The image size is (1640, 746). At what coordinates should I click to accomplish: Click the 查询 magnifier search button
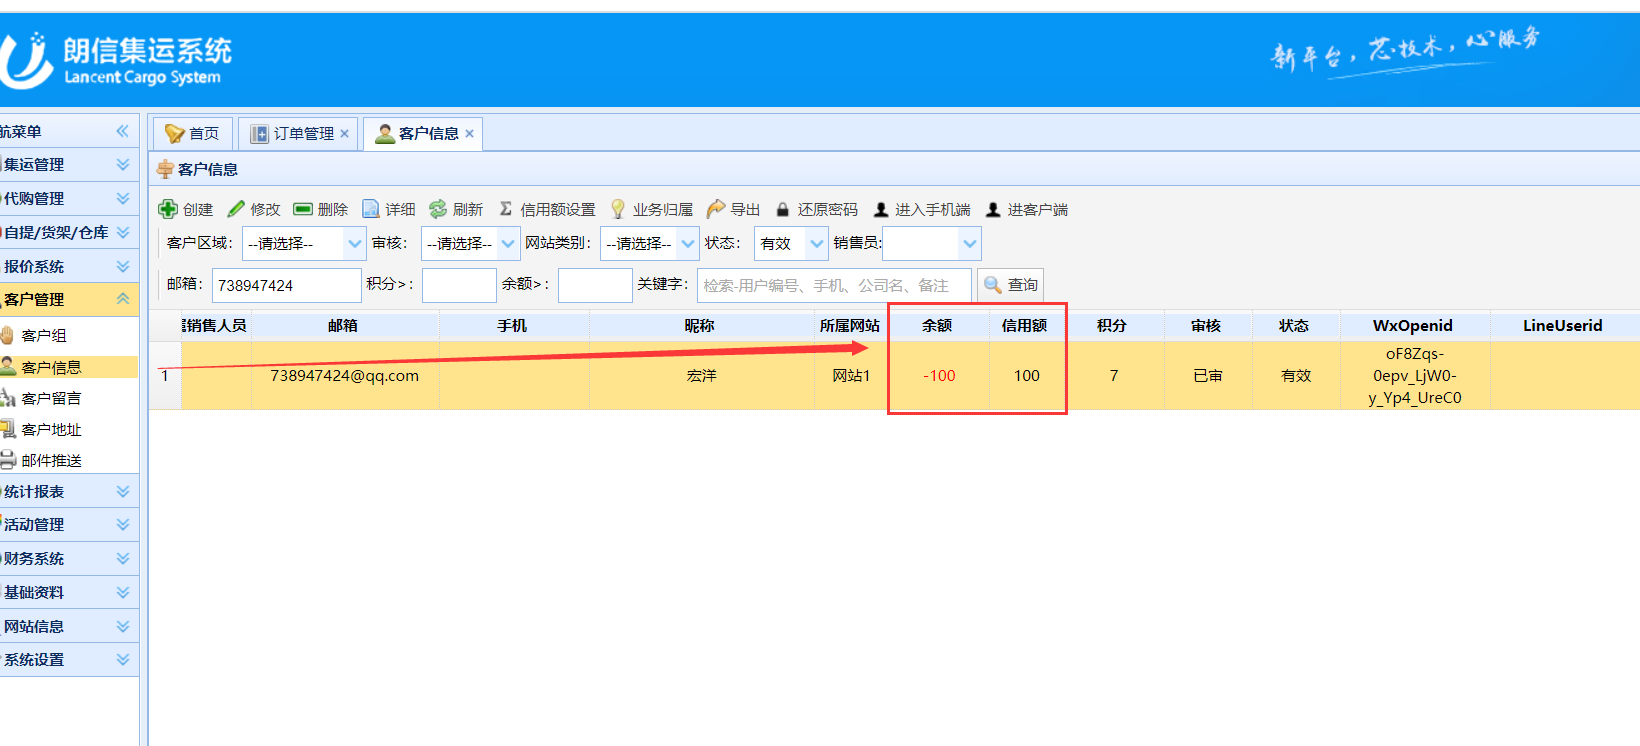pos(1011,285)
